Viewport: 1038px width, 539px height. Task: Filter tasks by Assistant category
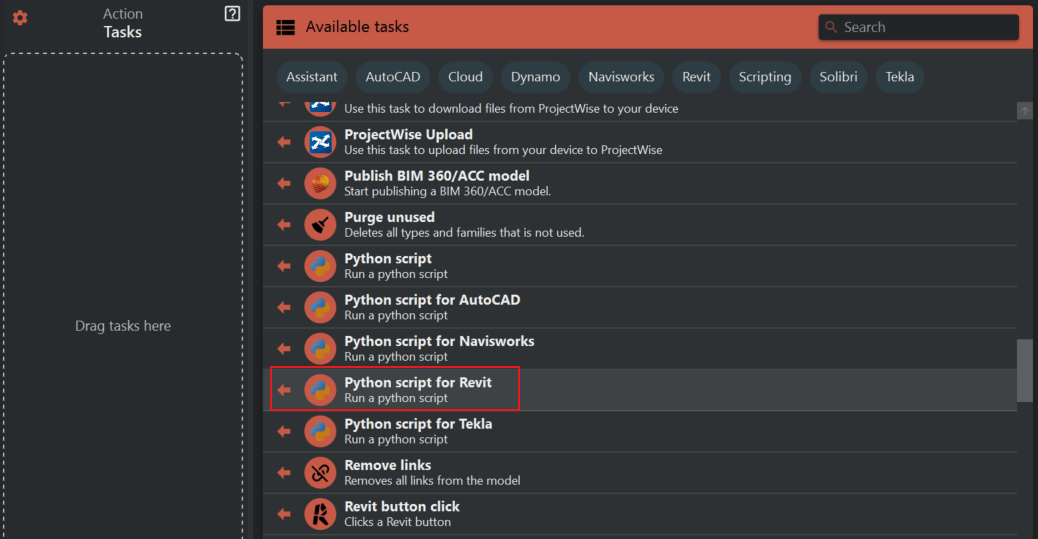pos(312,77)
